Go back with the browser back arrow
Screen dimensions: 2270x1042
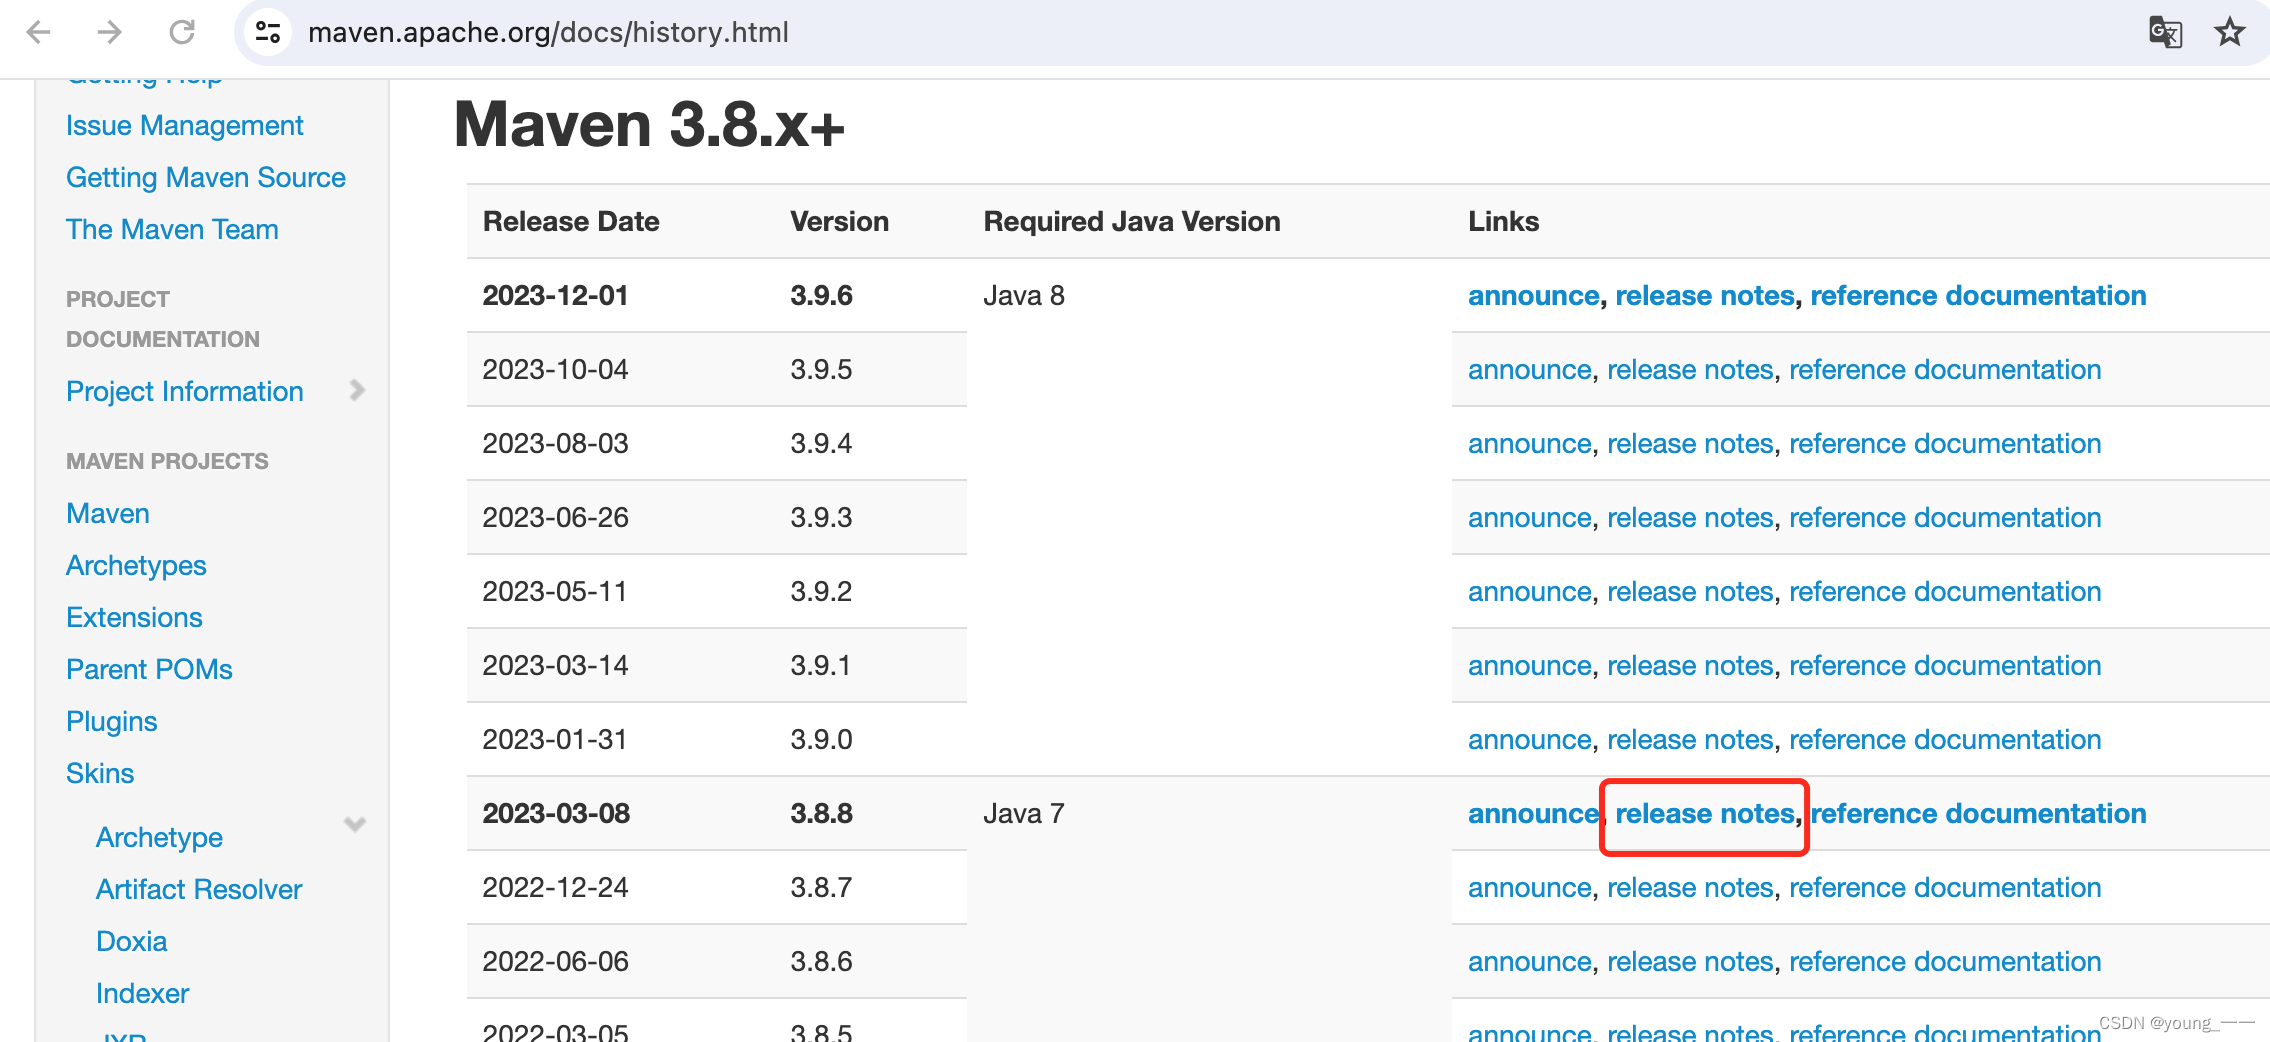38,32
